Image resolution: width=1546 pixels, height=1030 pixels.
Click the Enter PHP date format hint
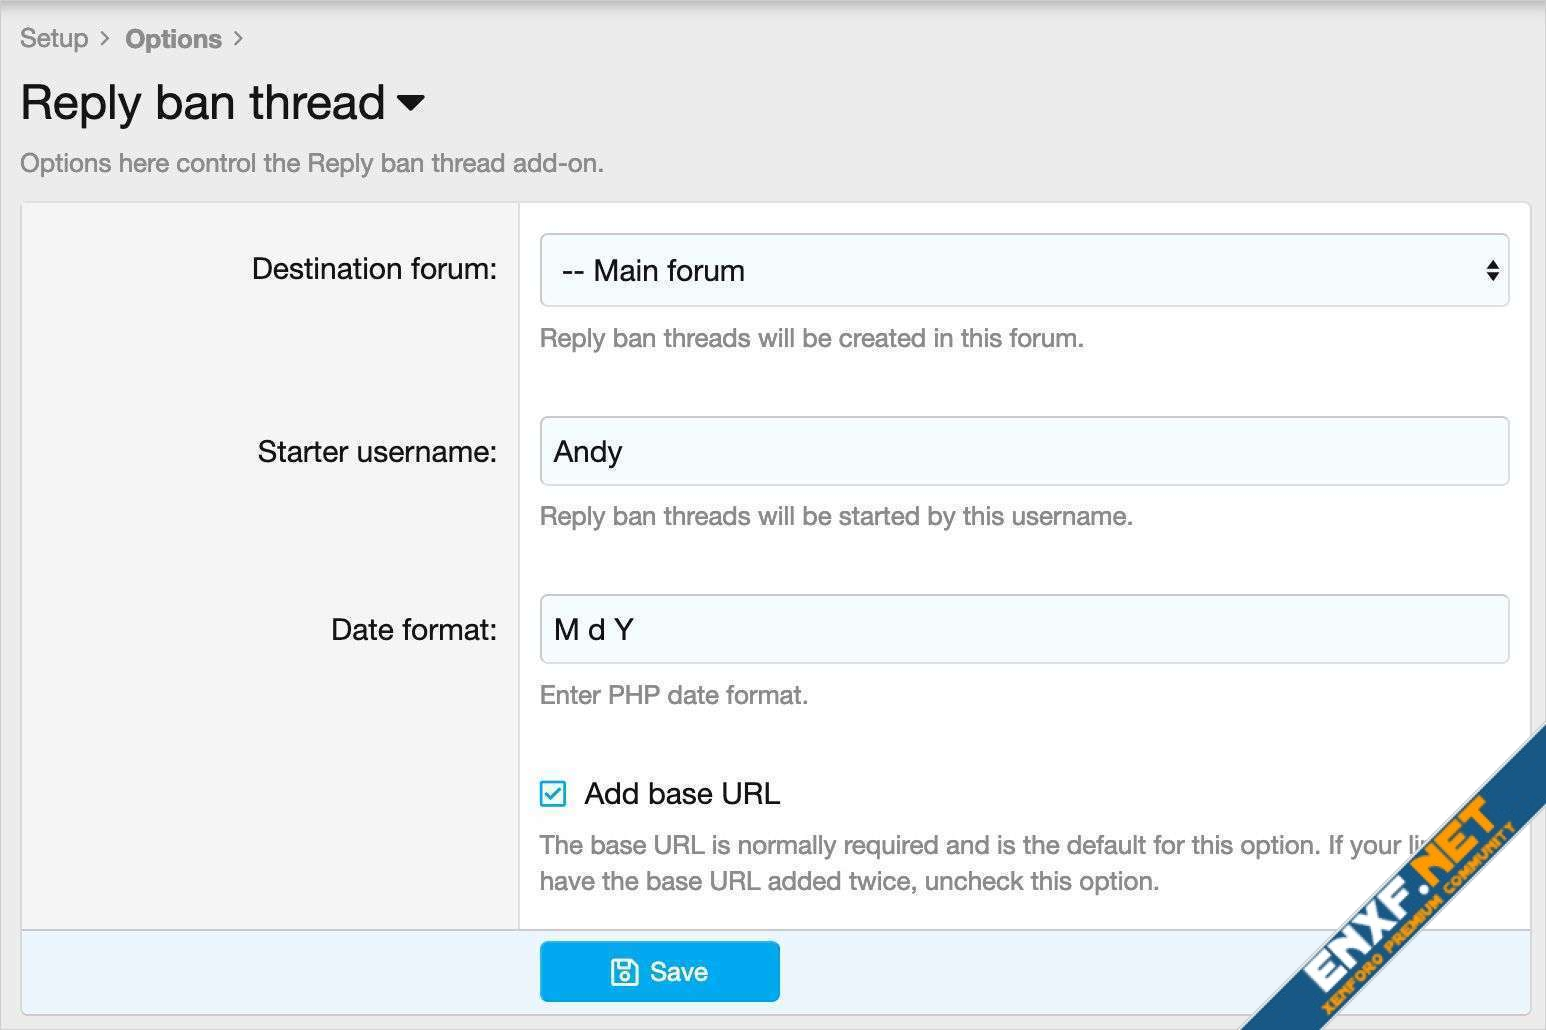[673, 695]
